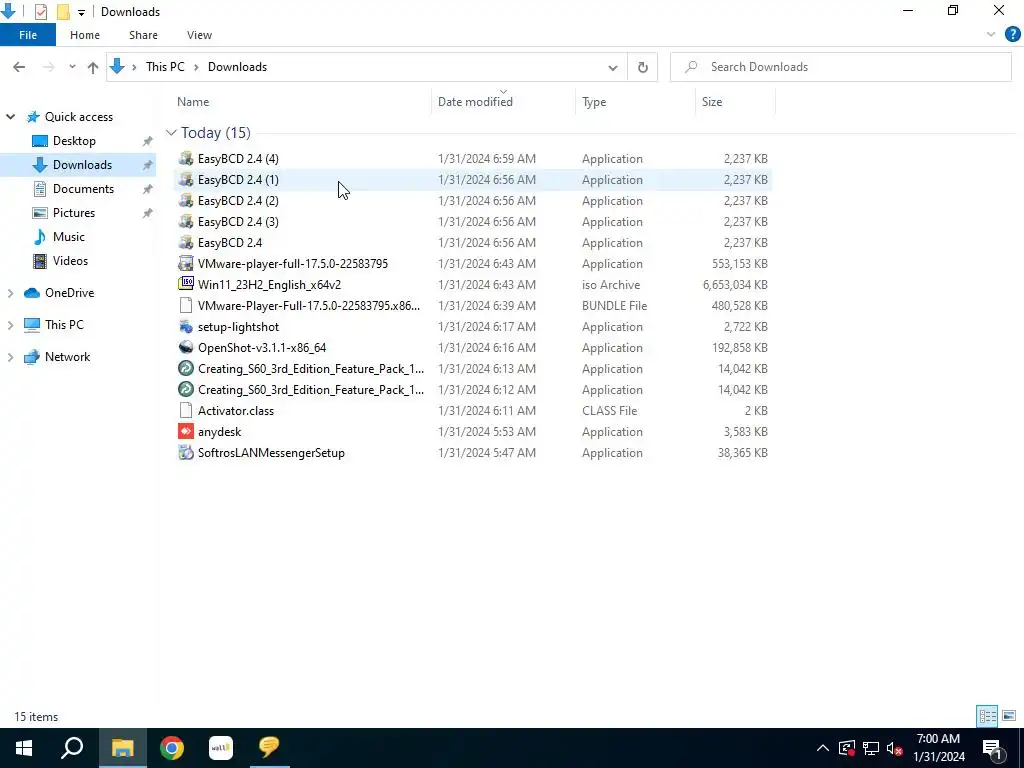Expand the Network tree node

tap(10, 357)
